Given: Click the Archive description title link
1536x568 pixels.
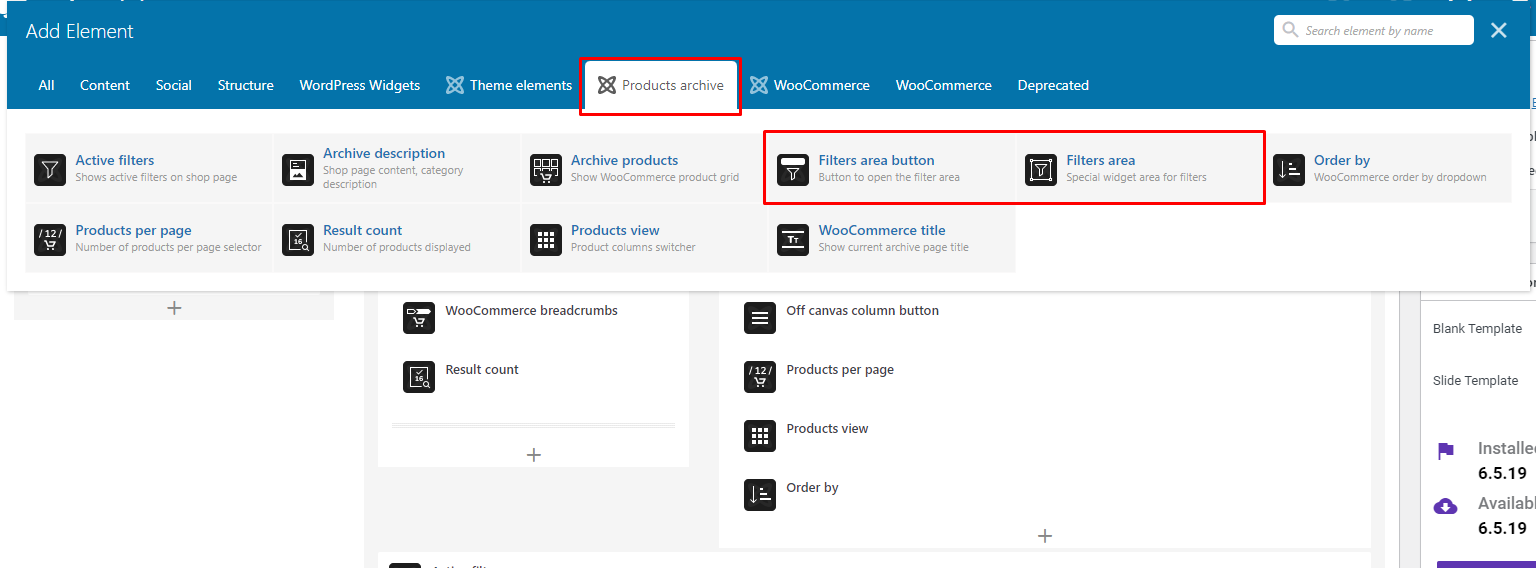Looking at the screenshot, I should (384, 153).
